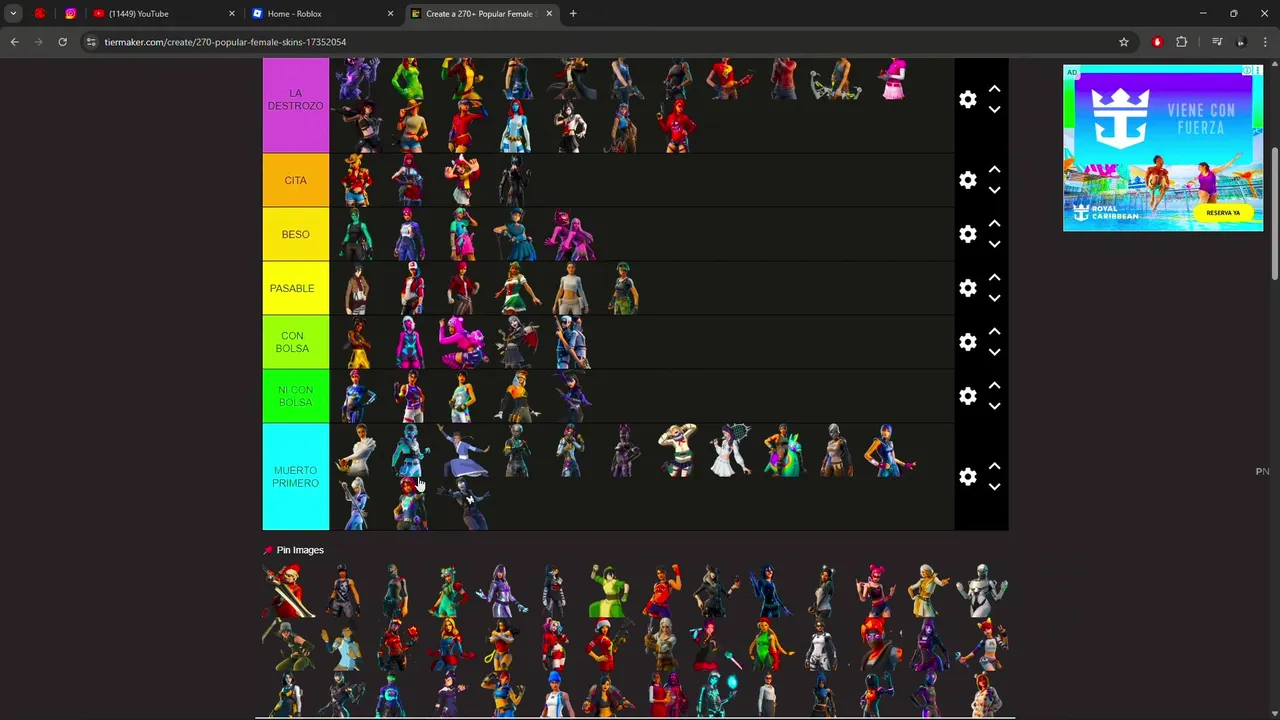
Task: Click the orange CITA tier label
Action: pos(295,180)
